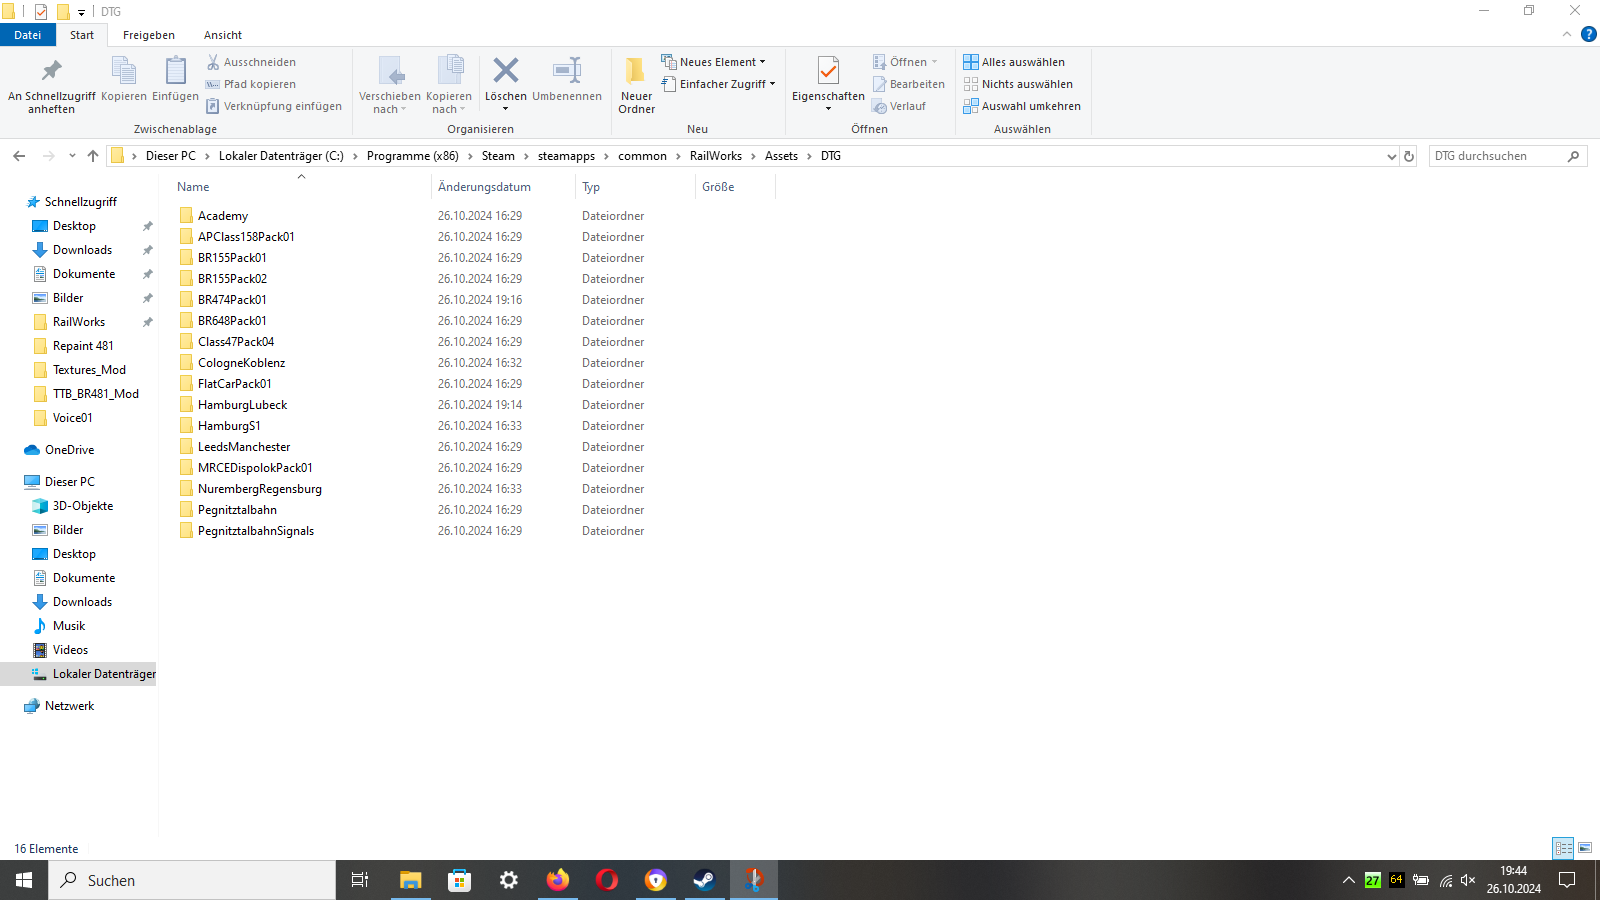The height and width of the screenshot is (900, 1600).
Task: Open Kopieren nach menu
Action: tap(449, 85)
